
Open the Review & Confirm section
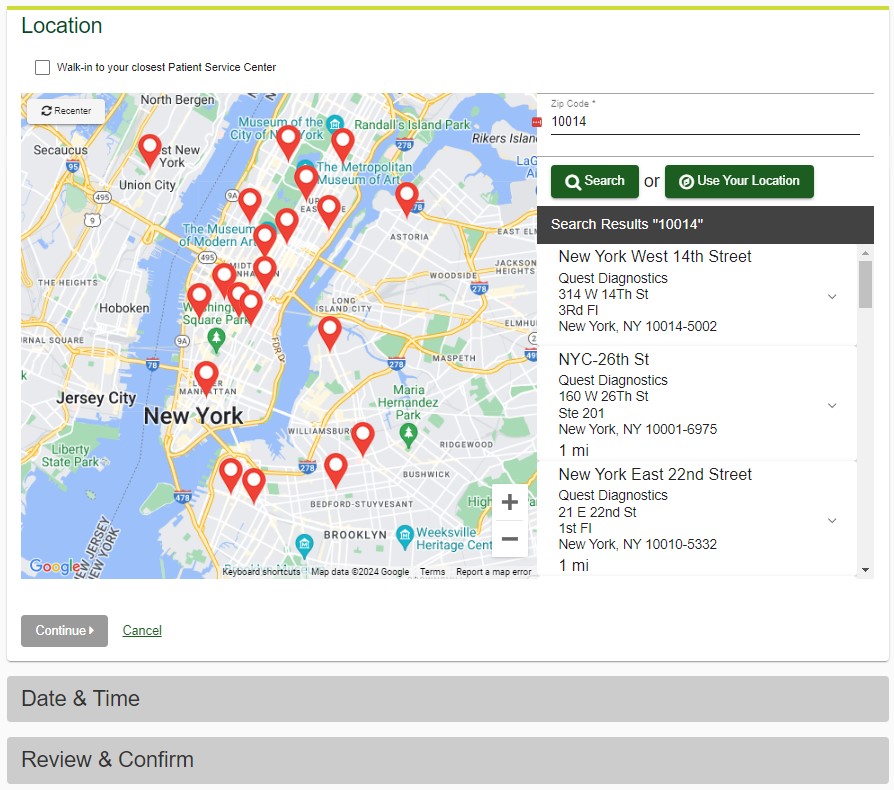click(448, 759)
